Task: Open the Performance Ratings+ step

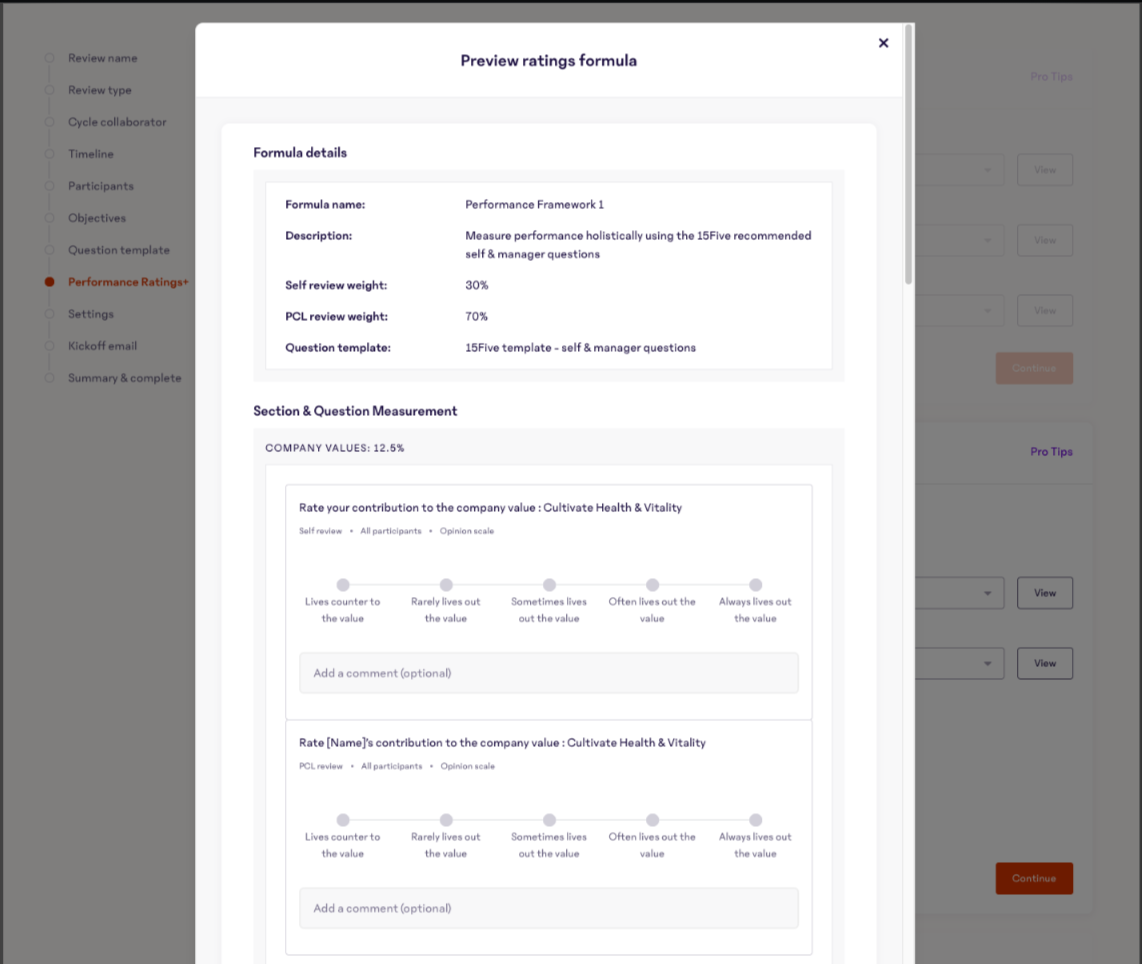Action: pos(127,282)
